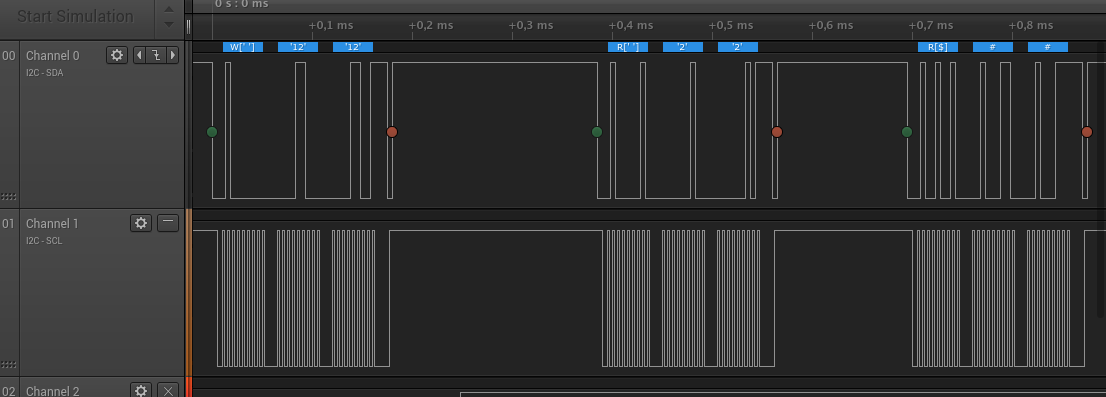This screenshot has height=397, width=1106.
Task: Click the green start marker before +0,7 ms
Action: pos(907,132)
